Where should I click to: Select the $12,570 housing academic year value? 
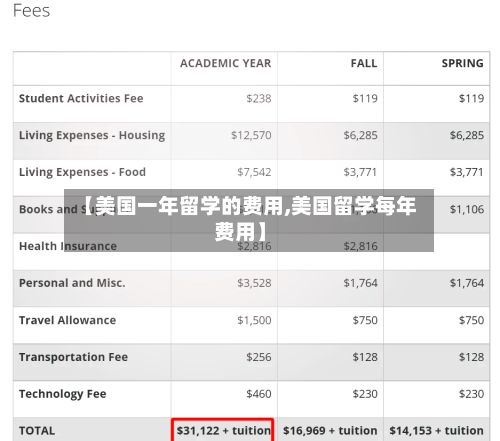tap(251, 135)
